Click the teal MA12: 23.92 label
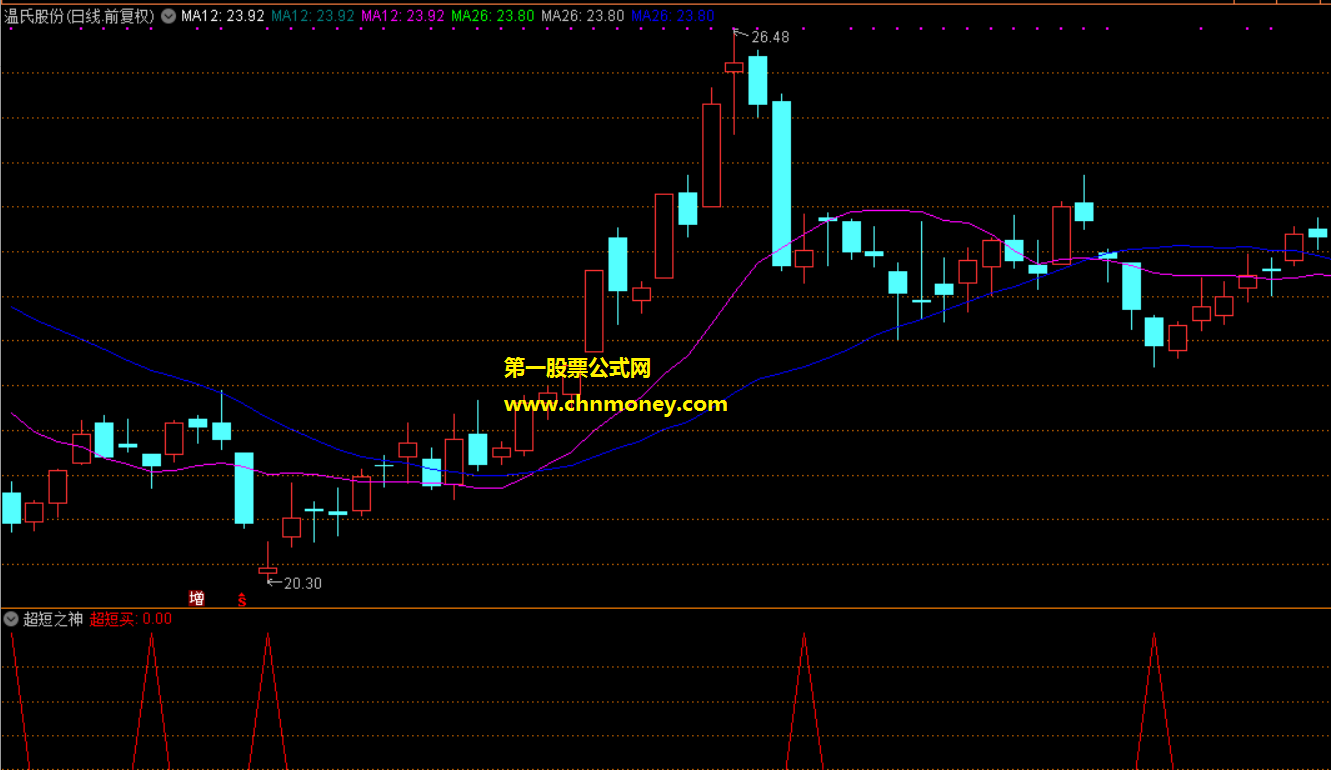Viewport: 1331px width, 770px height. (x=313, y=16)
